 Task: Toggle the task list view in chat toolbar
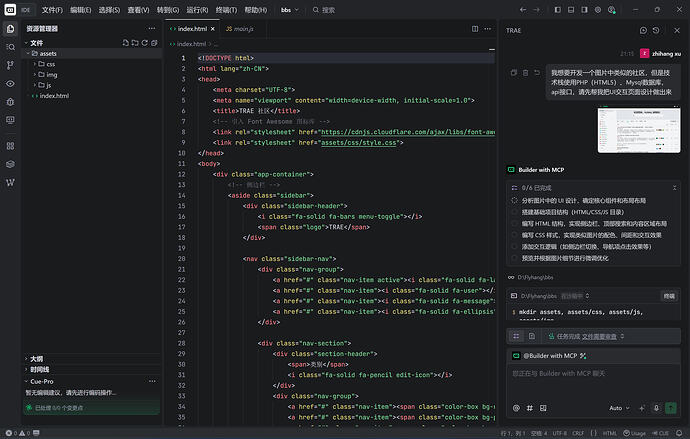coord(516,337)
